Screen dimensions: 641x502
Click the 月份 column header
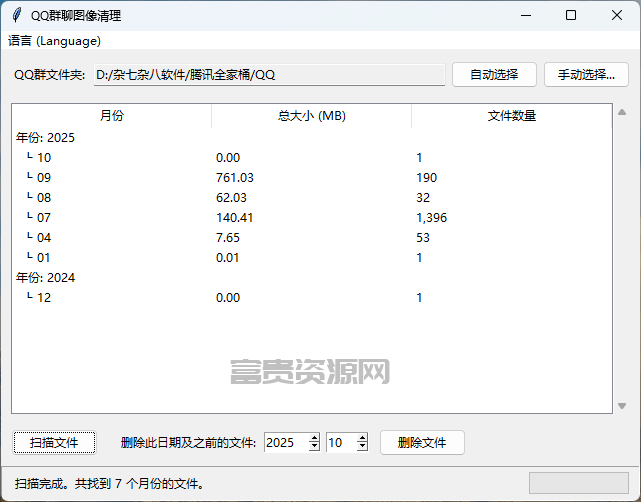click(112, 116)
